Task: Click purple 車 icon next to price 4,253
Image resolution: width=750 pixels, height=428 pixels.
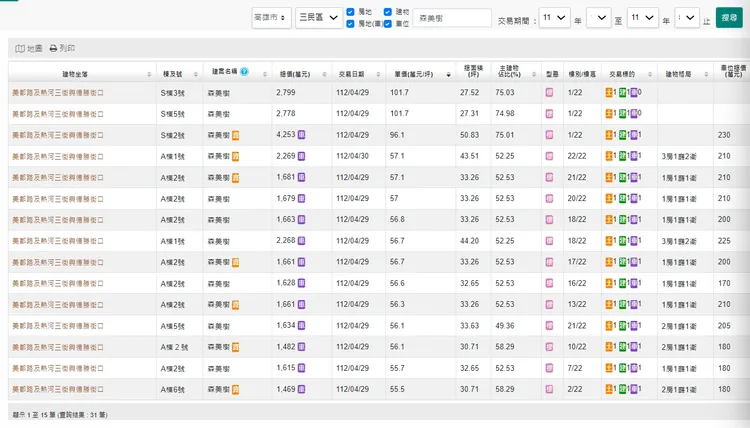Action: point(302,134)
